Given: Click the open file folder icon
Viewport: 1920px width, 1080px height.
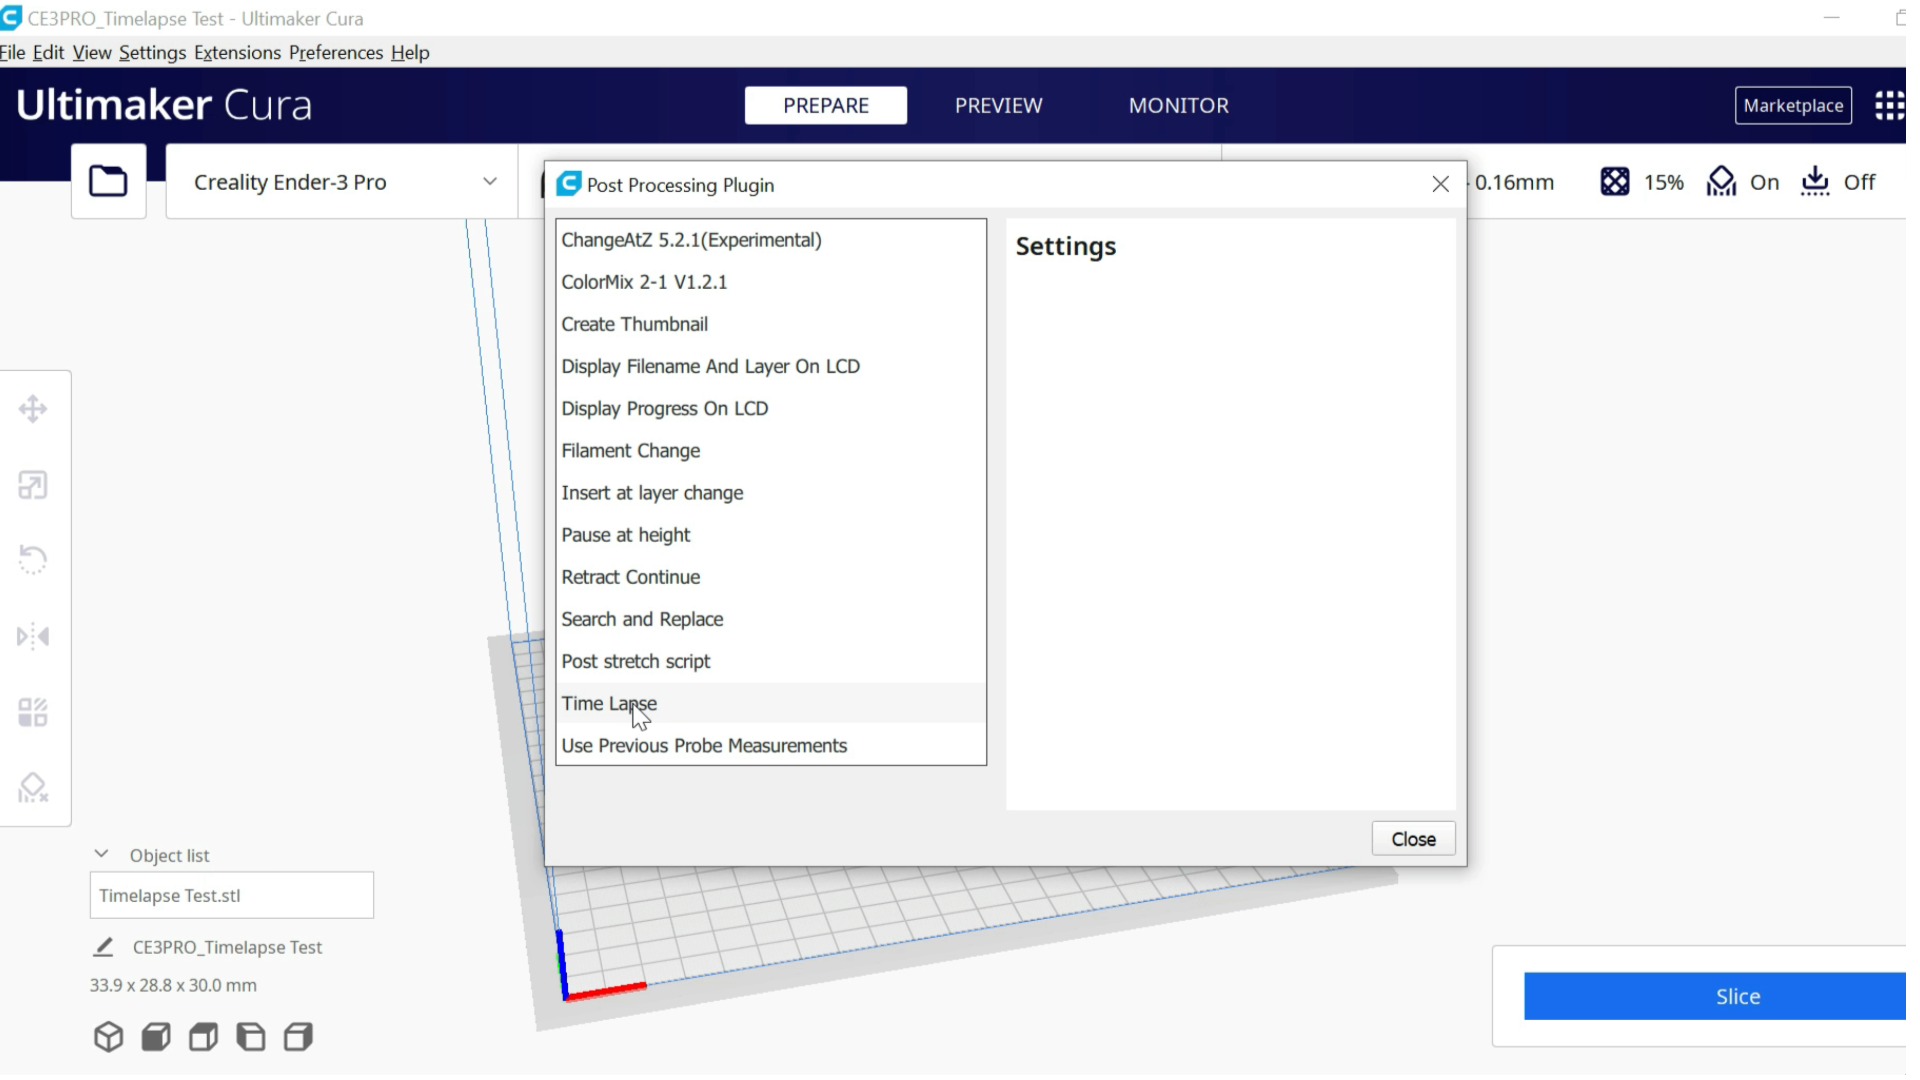Looking at the screenshot, I should [x=108, y=181].
